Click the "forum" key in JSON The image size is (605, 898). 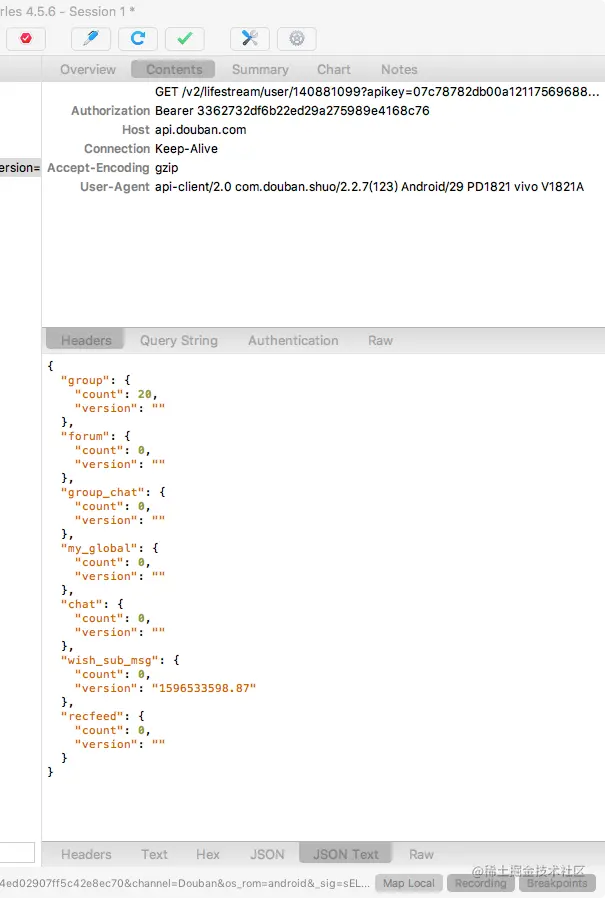(85, 436)
